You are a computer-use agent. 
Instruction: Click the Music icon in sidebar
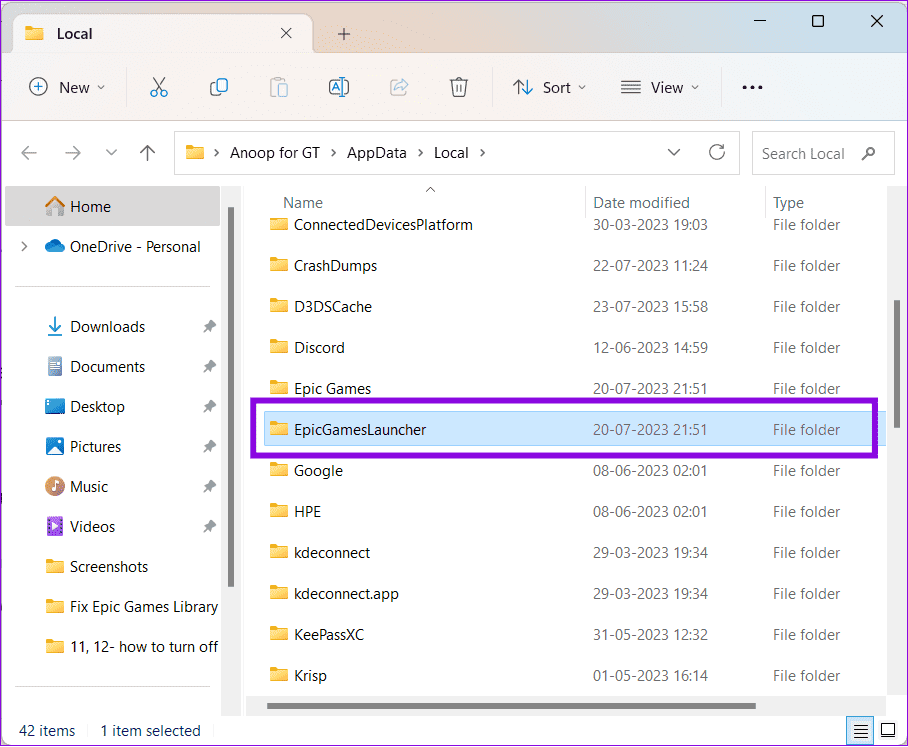[55, 486]
